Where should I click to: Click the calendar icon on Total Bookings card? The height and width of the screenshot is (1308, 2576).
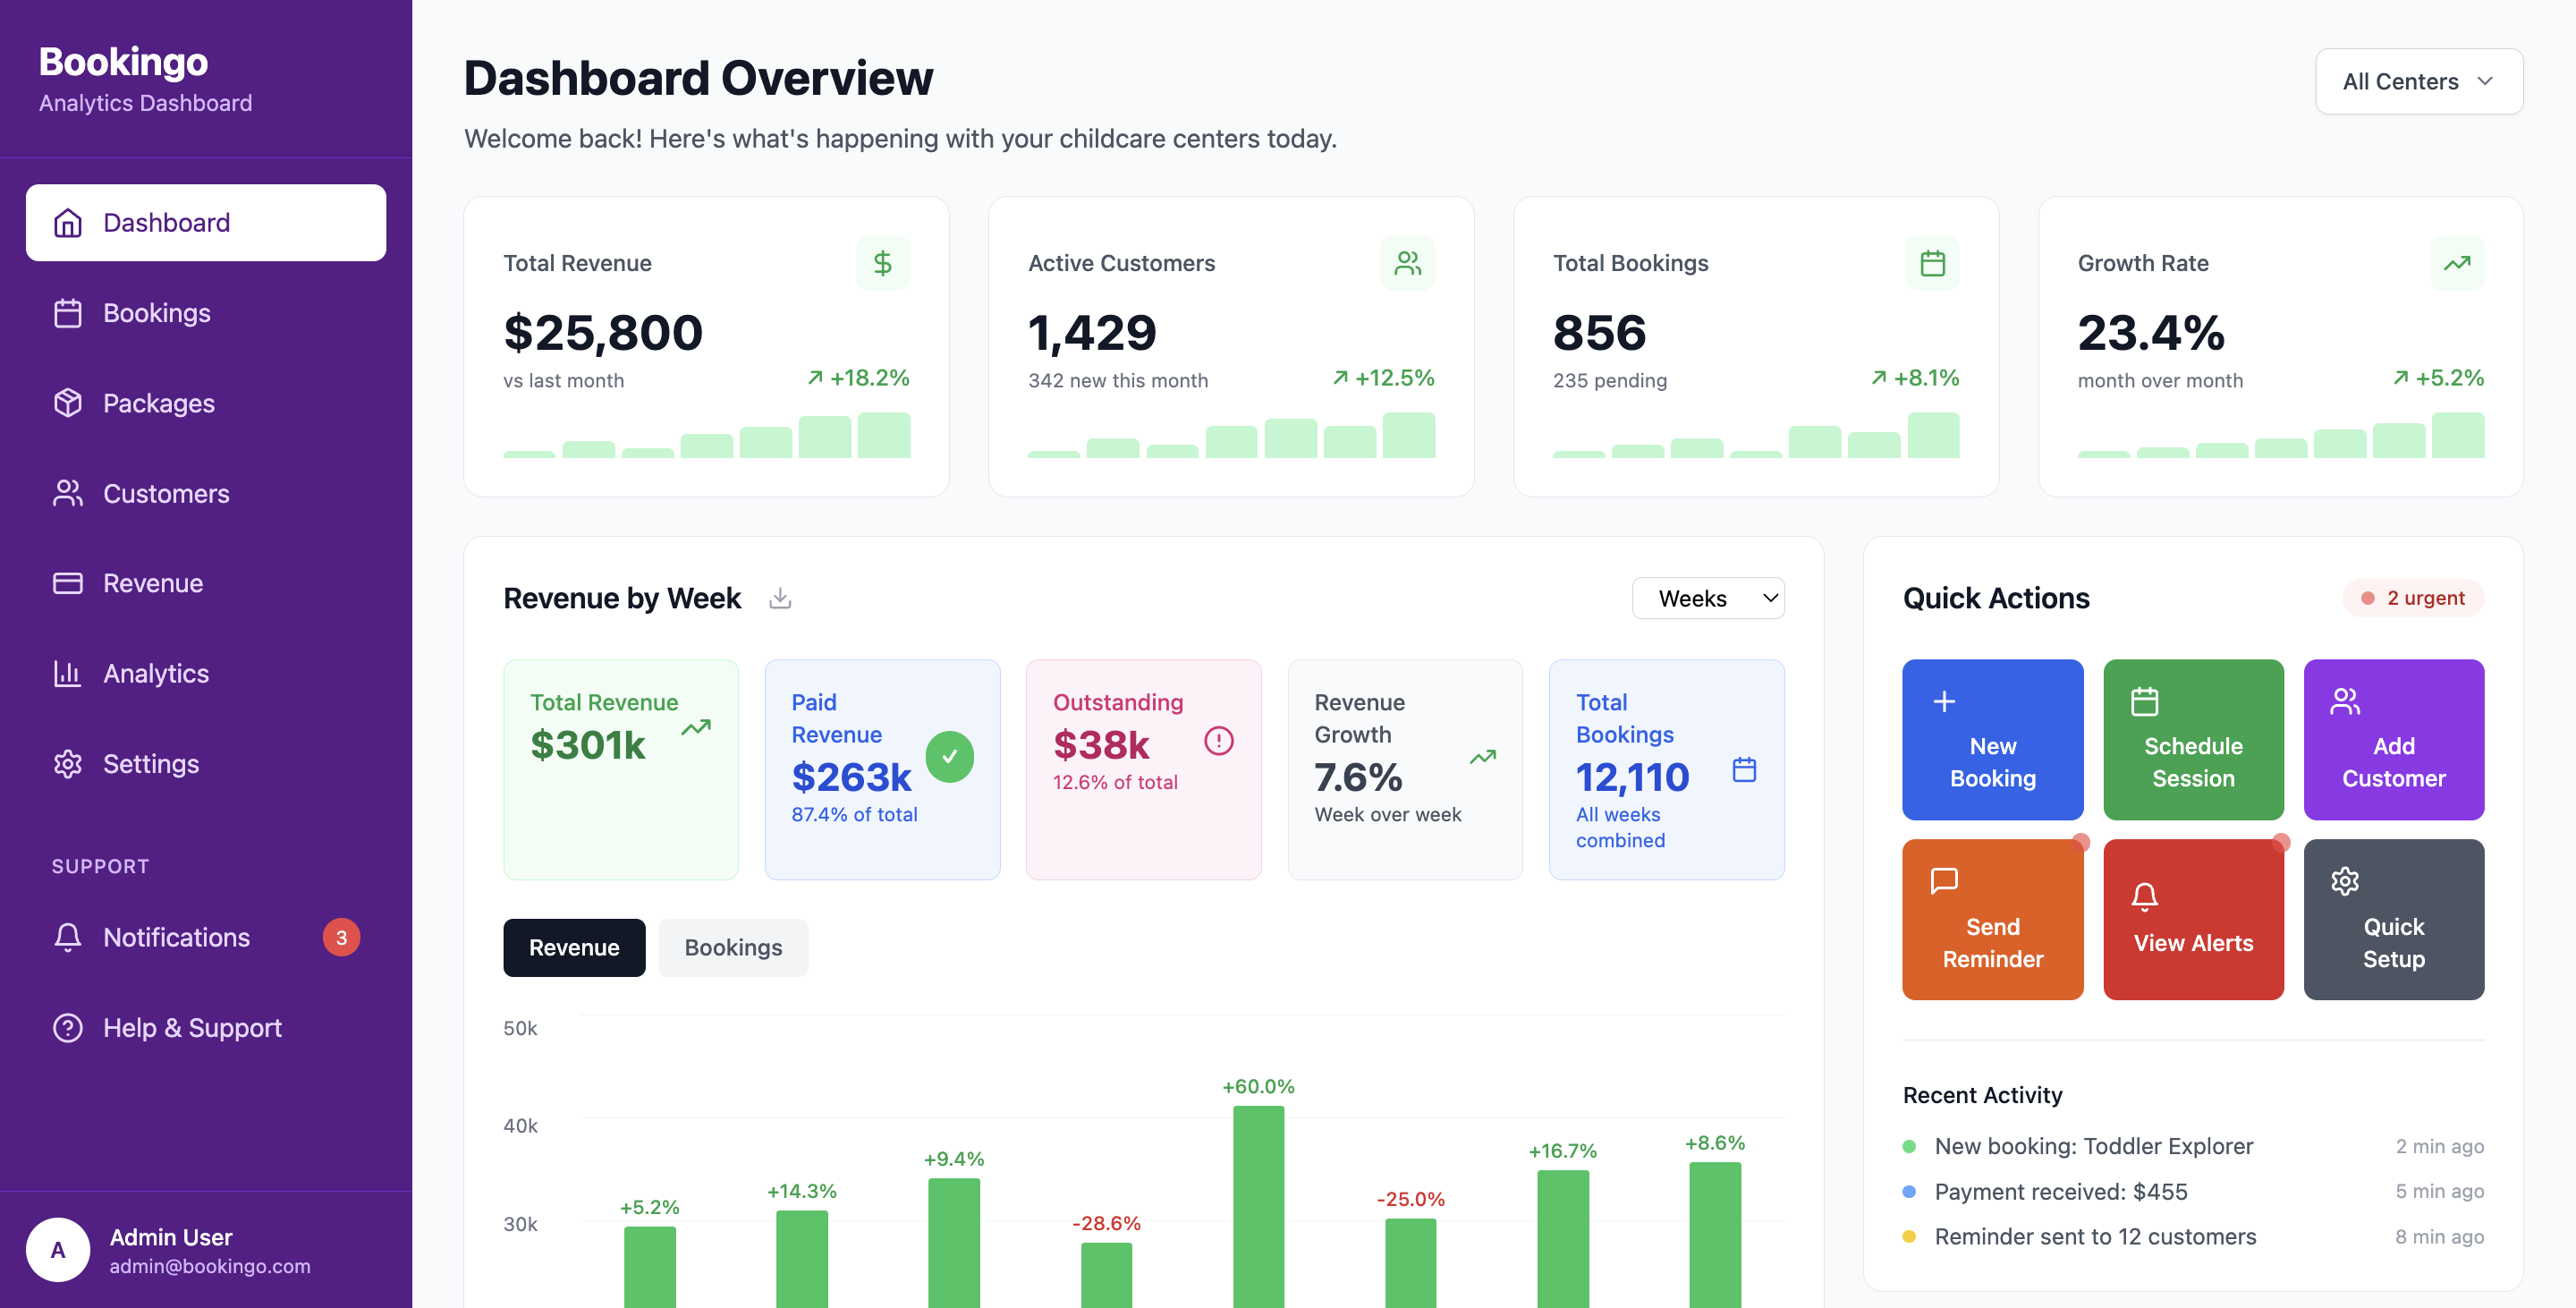click(1932, 263)
